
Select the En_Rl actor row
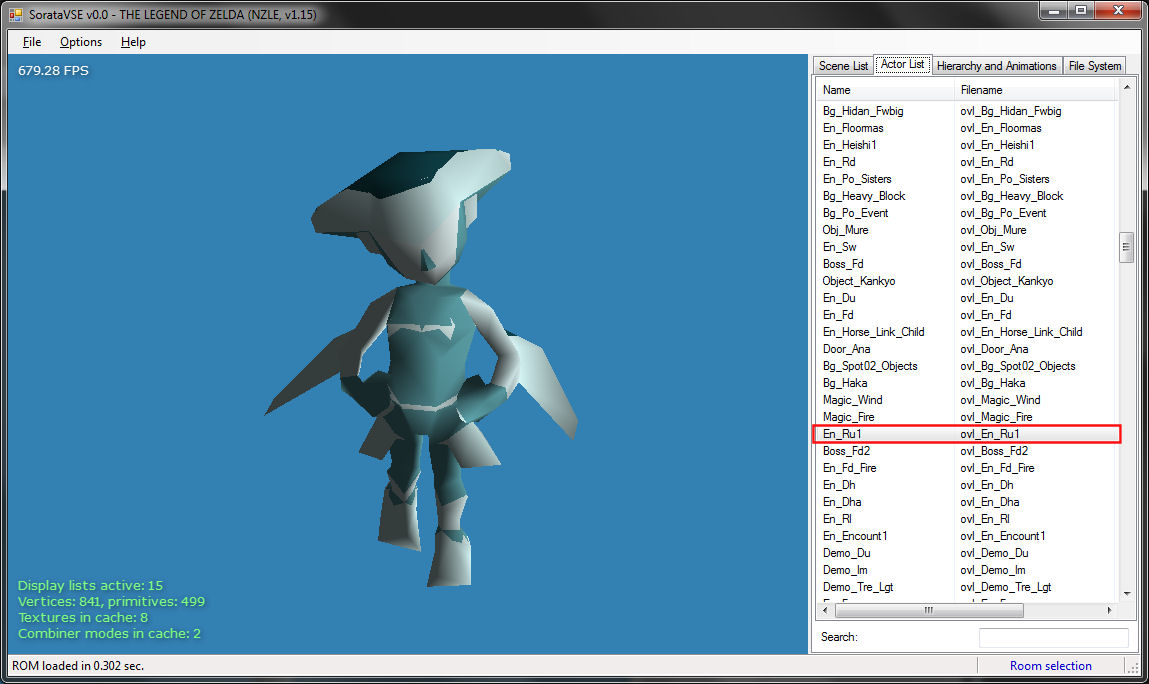pyautogui.click(x=967, y=519)
